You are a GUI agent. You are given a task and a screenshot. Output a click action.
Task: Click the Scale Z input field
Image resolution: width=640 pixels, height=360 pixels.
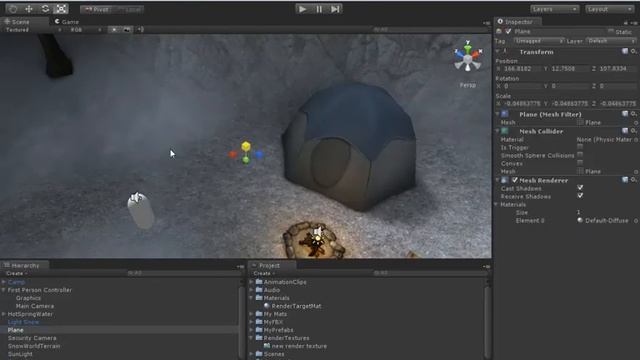click(618, 104)
